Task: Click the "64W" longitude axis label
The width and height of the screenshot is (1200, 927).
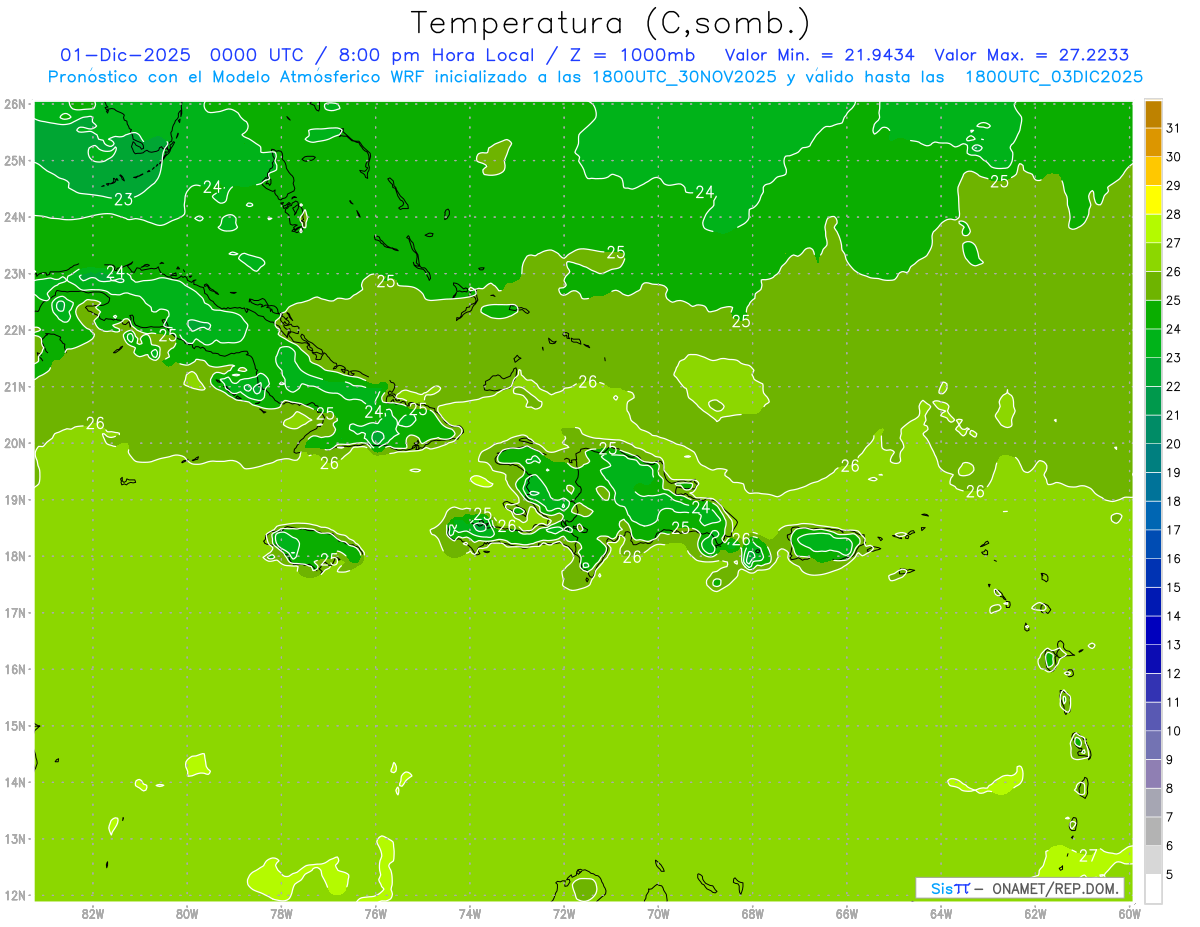Action: click(940, 913)
